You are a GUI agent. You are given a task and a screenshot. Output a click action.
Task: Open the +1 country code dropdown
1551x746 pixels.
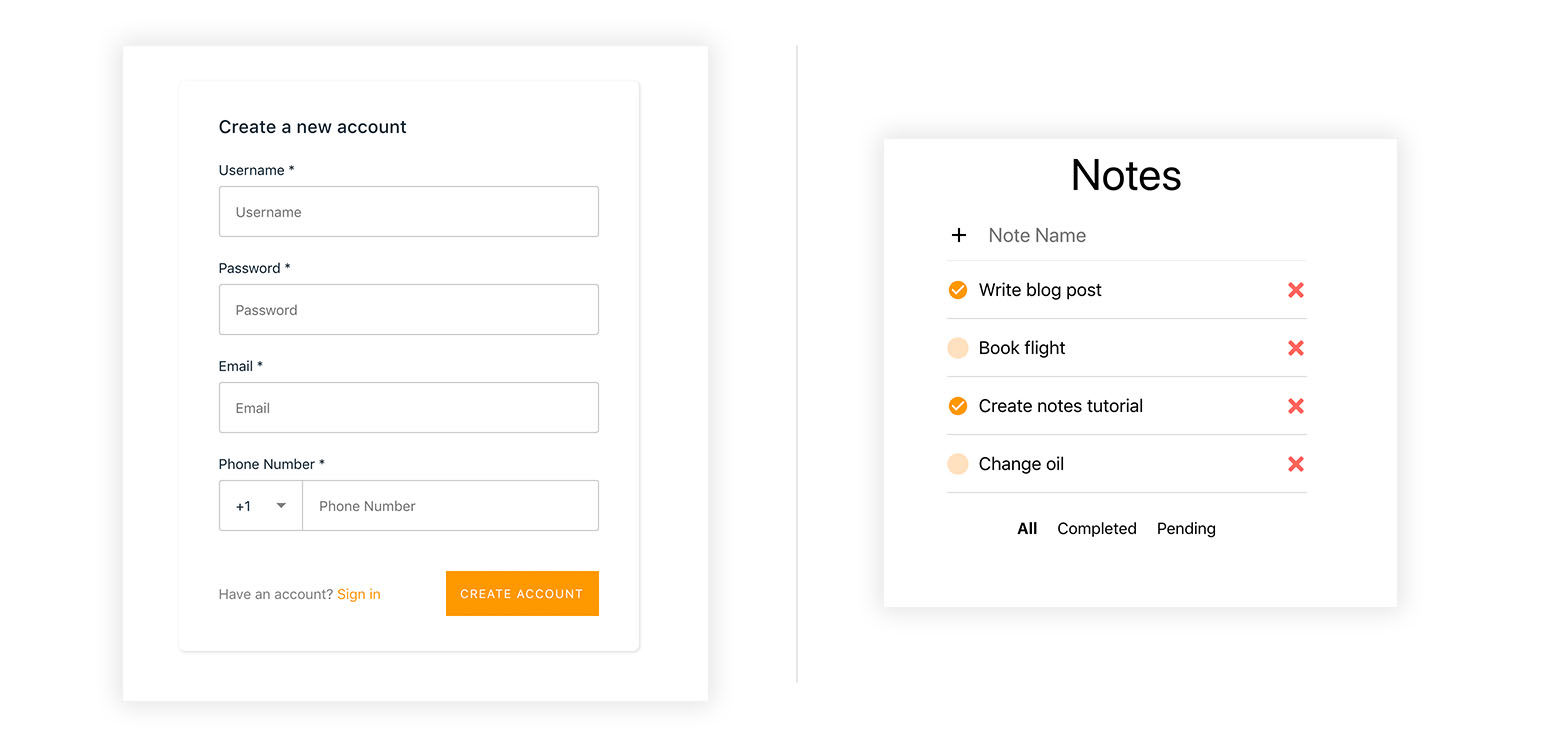coord(261,506)
